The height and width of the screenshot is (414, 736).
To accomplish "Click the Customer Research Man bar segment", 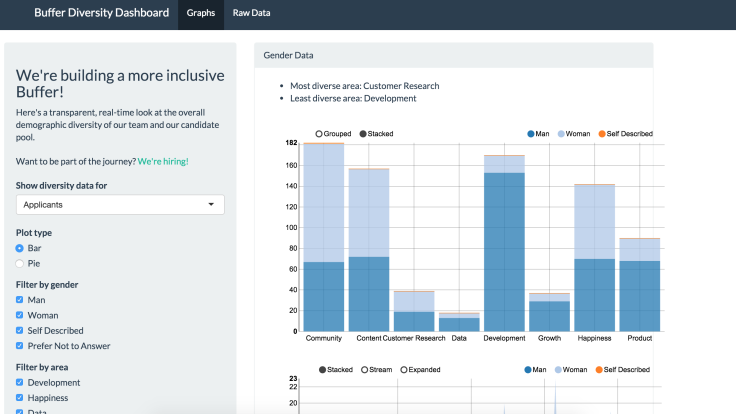I will point(414,322).
